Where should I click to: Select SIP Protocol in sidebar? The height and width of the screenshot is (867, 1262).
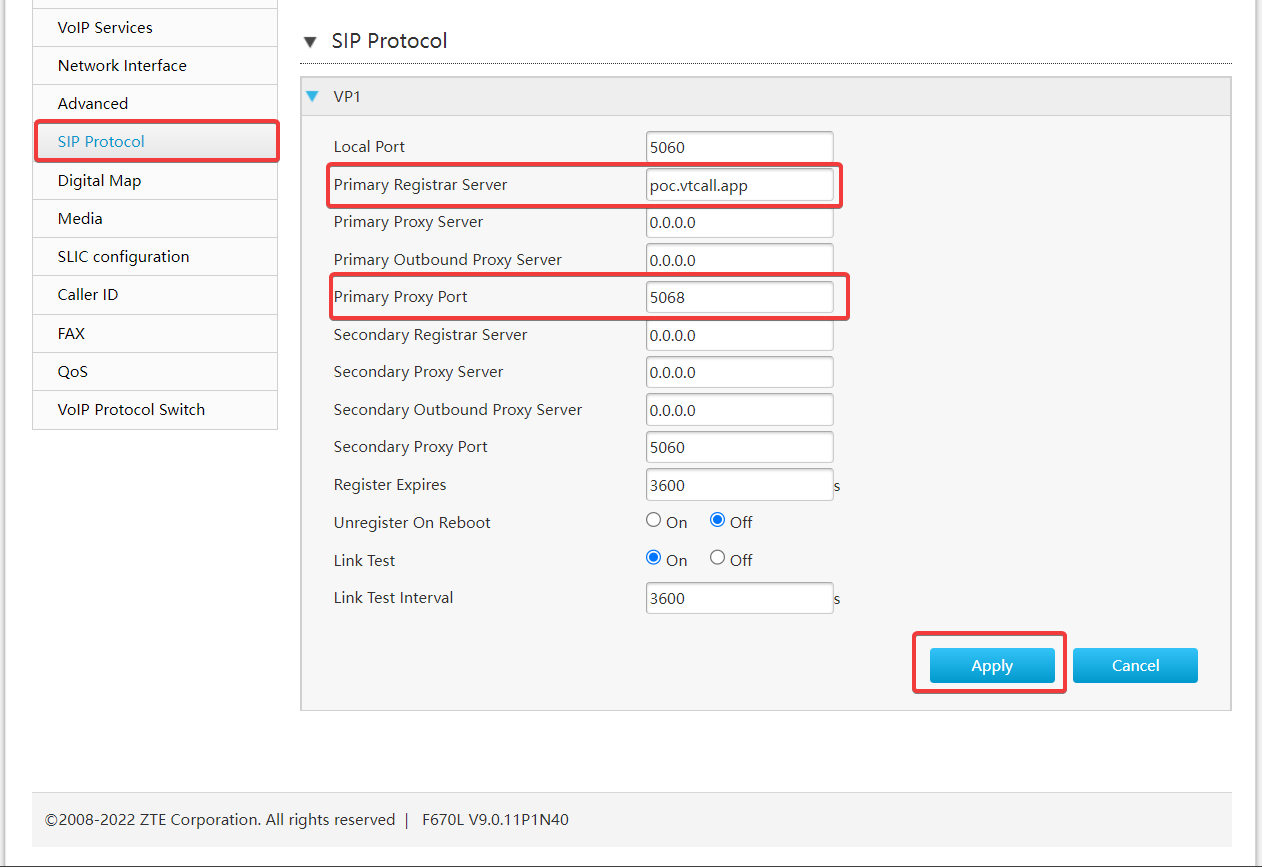(x=101, y=141)
